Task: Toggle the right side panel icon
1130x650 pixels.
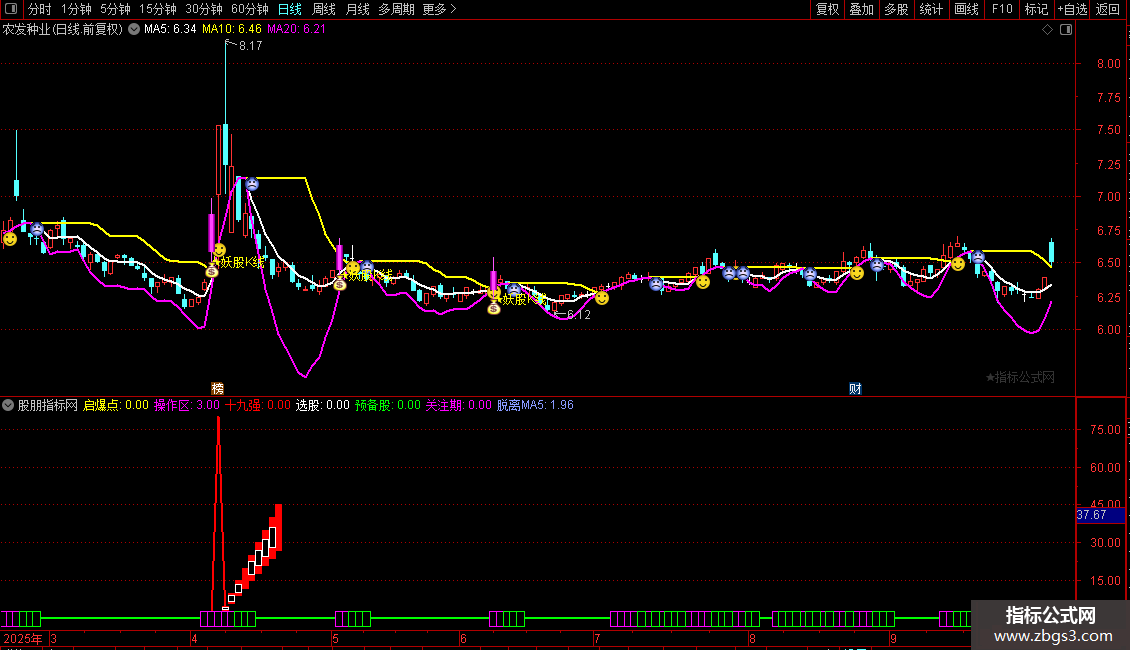Action: [x=1063, y=30]
